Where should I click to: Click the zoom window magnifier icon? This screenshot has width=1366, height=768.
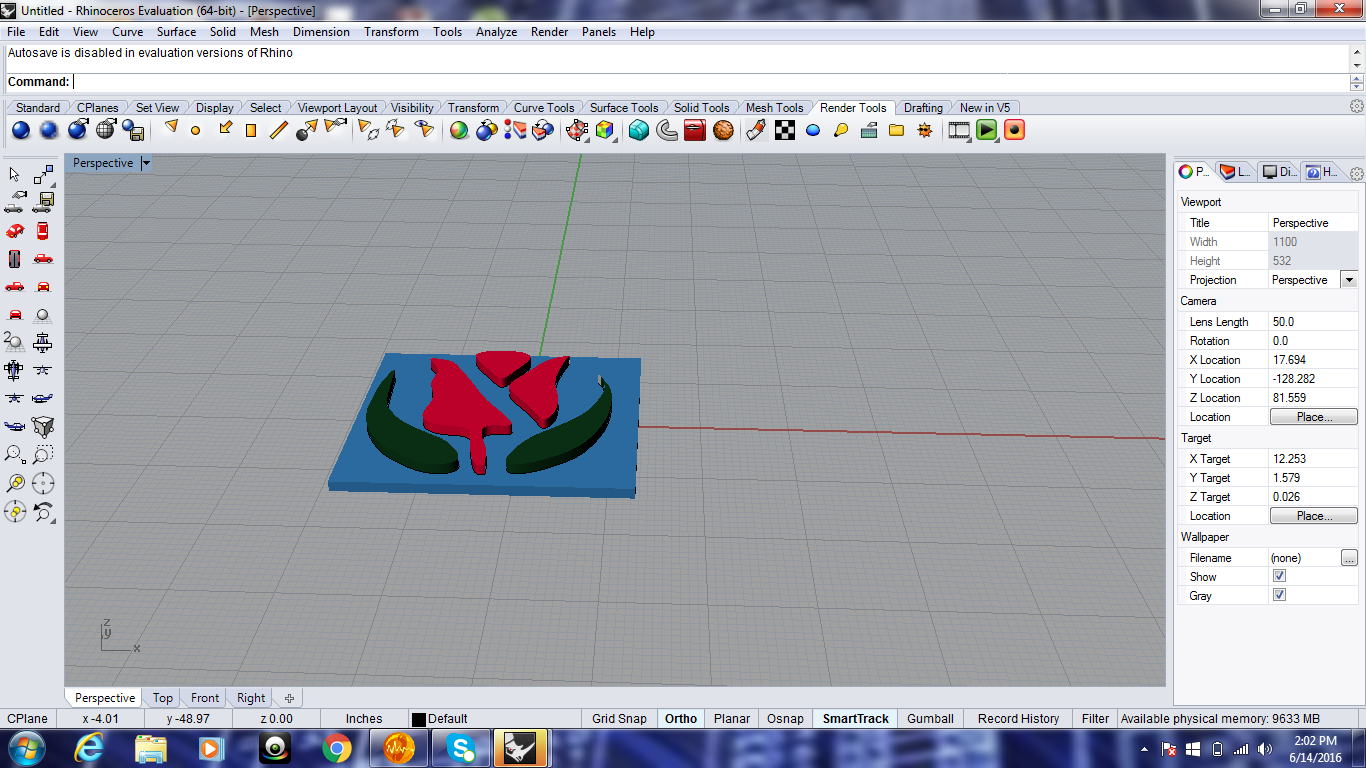point(43,455)
